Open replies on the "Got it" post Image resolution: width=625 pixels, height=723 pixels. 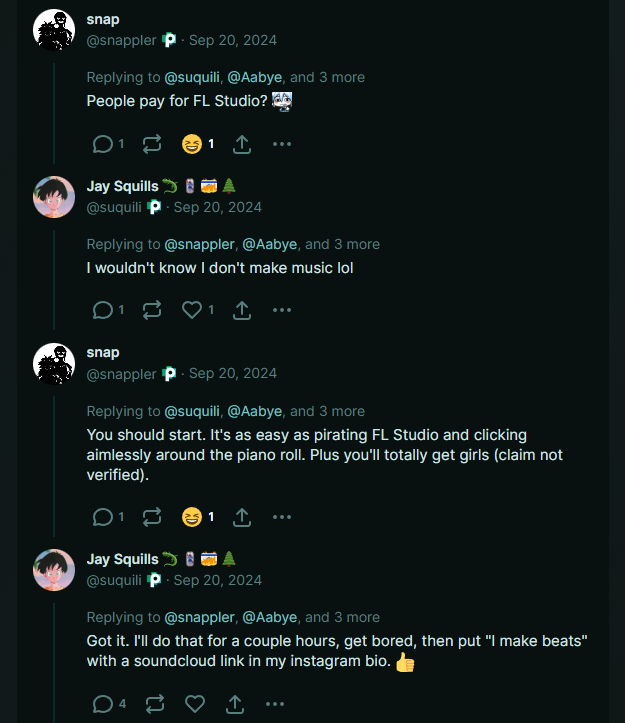click(x=102, y=703)
